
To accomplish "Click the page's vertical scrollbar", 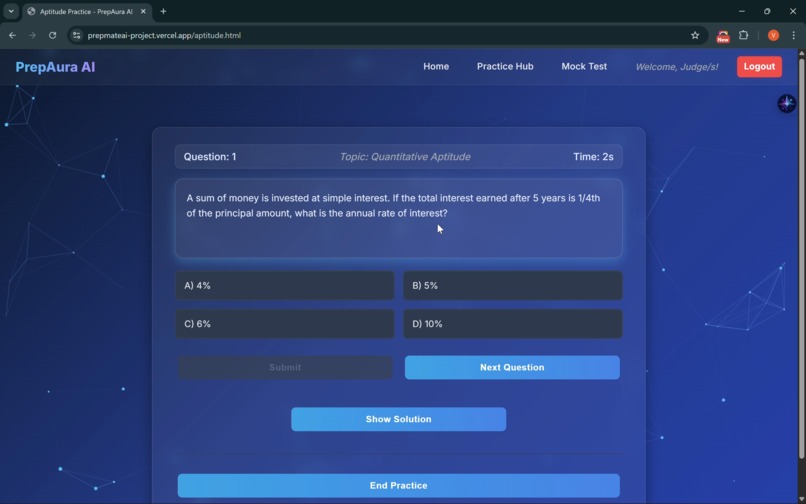I will (801, 257).
